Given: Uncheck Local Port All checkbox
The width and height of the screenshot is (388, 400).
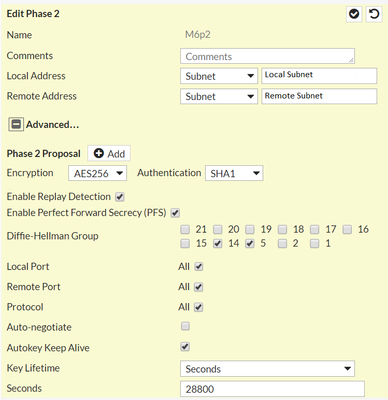Looking at the screenshot, I should [x=199, y=267].
